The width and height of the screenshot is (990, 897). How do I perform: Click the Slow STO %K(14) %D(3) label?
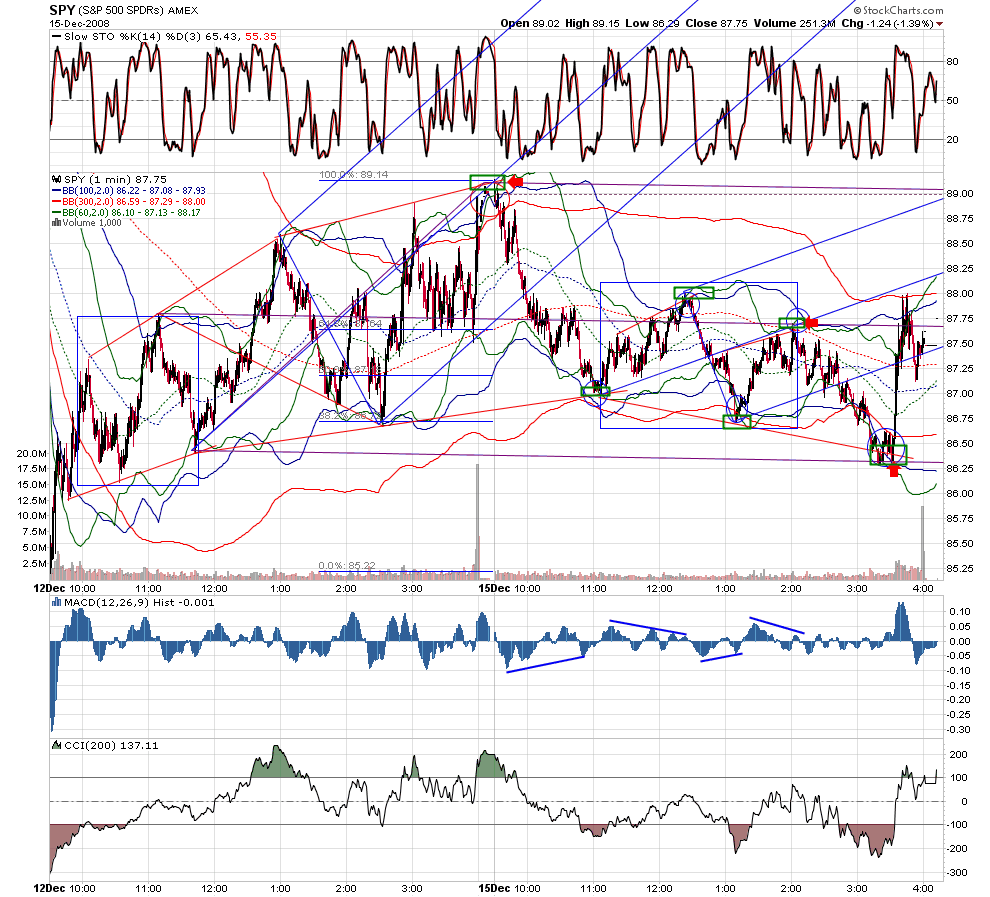point(132,37)
